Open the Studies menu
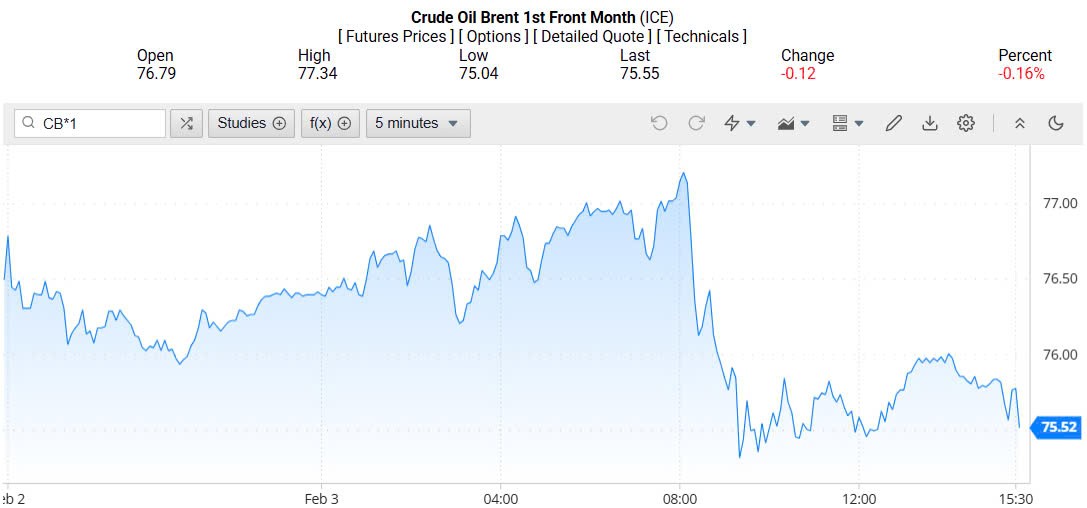This screenshot has height=508, width=1087. 251,123
